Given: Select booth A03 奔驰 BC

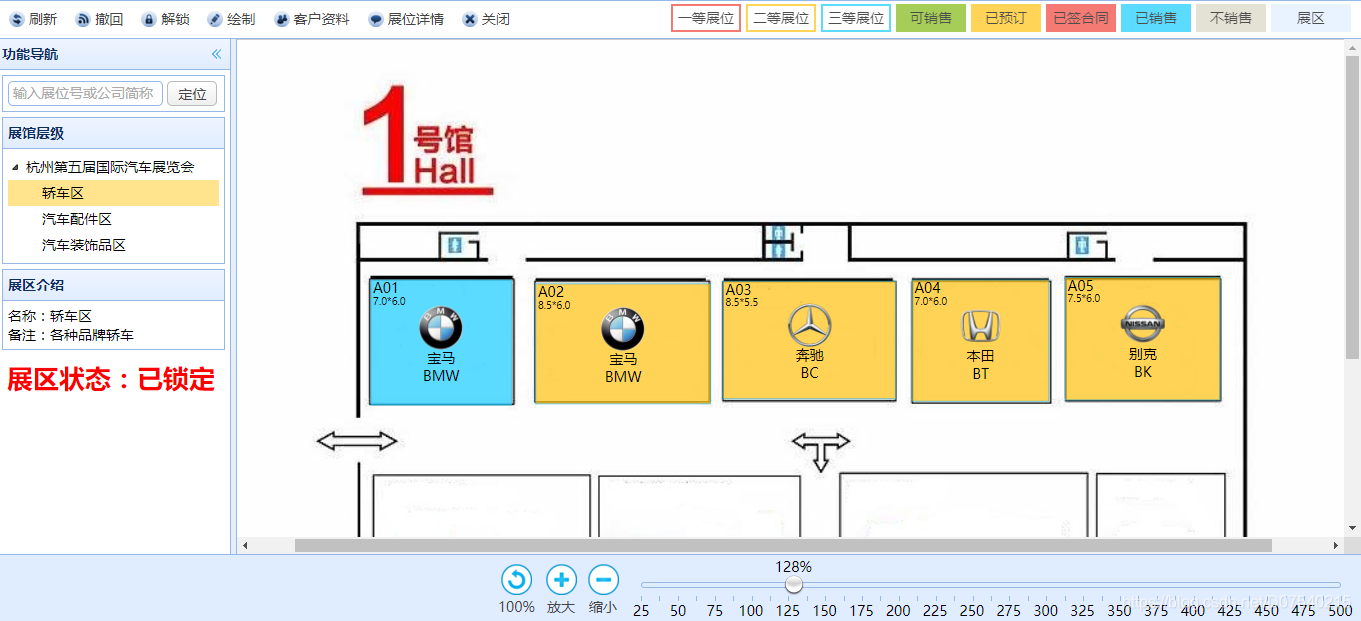Looking at the screenshot, I should (x=809, y=341).
